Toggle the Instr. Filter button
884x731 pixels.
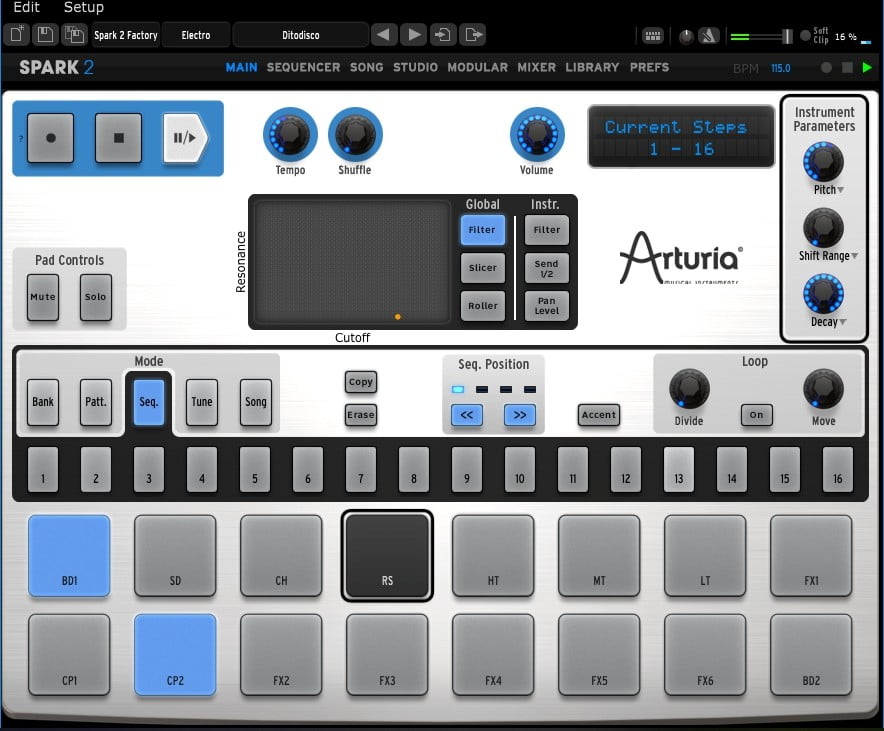tap(547, 230)
